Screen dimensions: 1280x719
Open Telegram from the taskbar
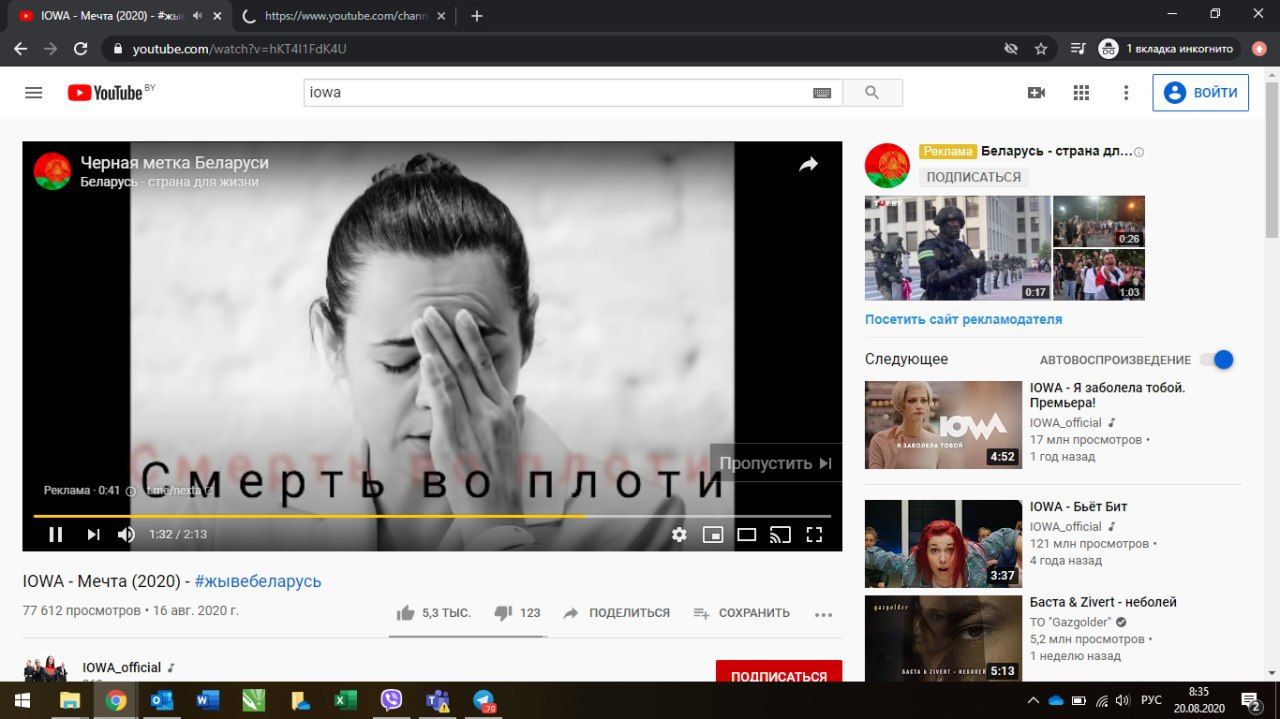(484, 700)
